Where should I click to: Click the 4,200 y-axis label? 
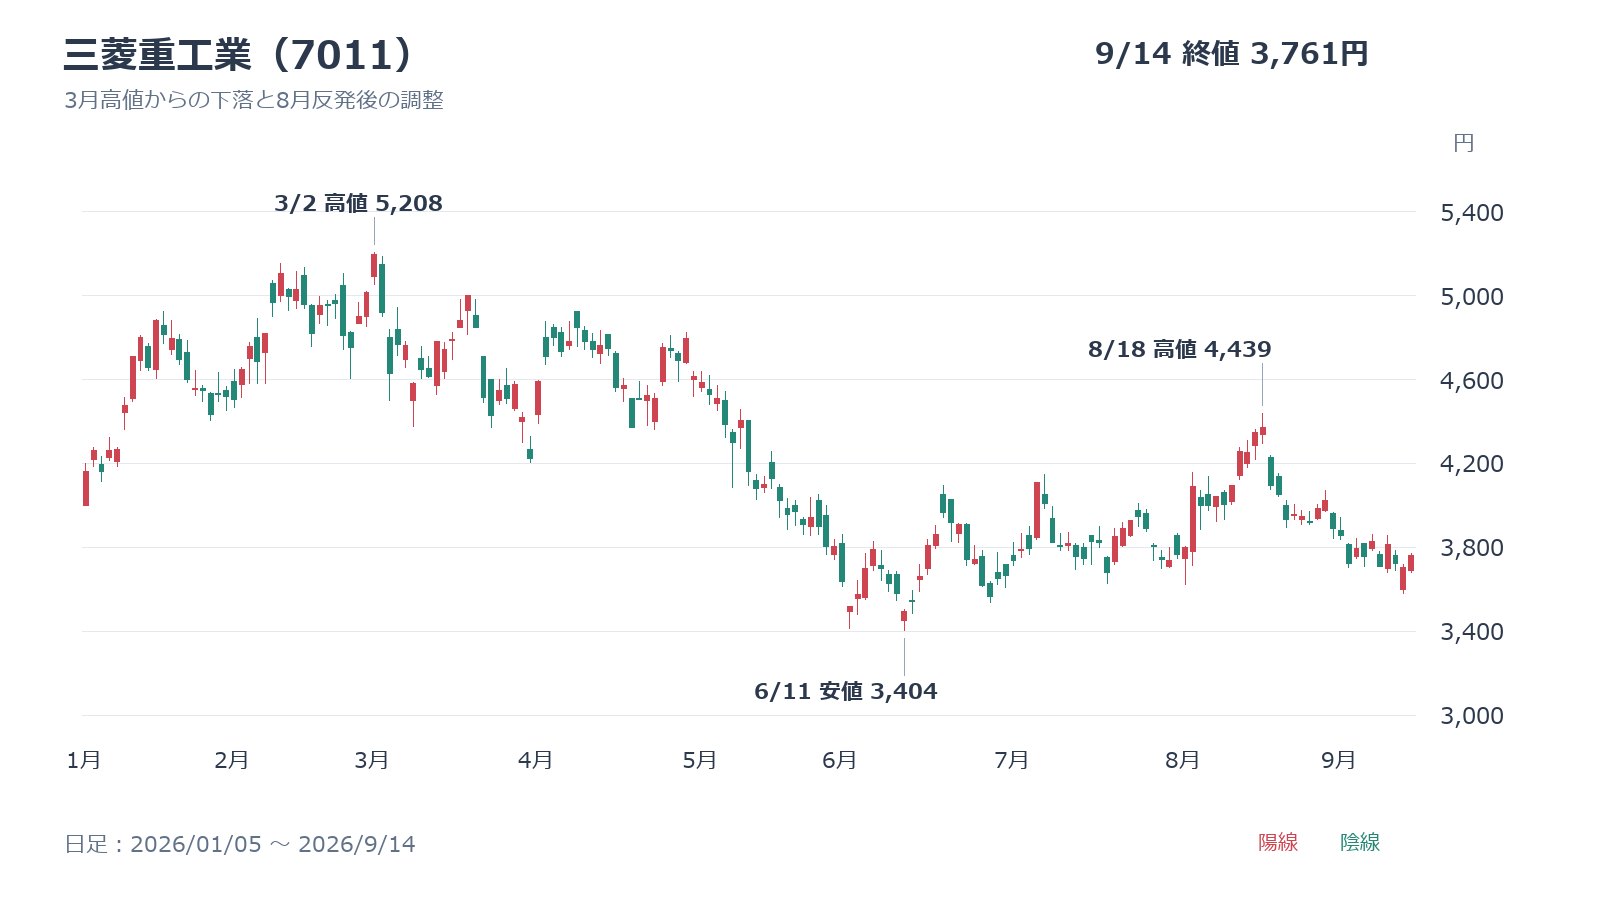(1471, 464)
